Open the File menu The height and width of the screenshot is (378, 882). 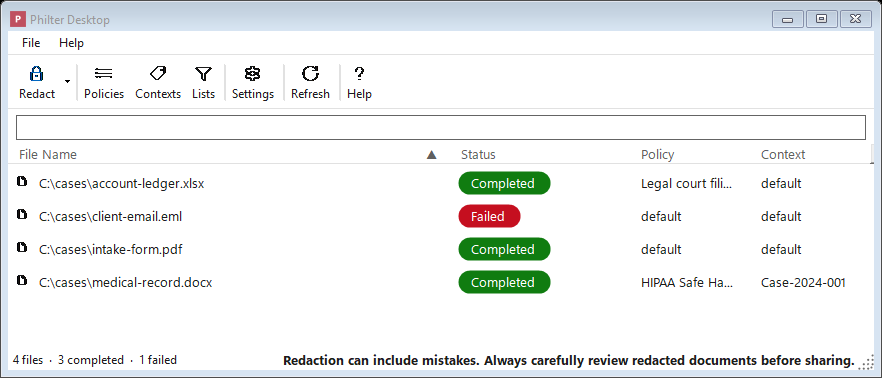click(31, 43)
